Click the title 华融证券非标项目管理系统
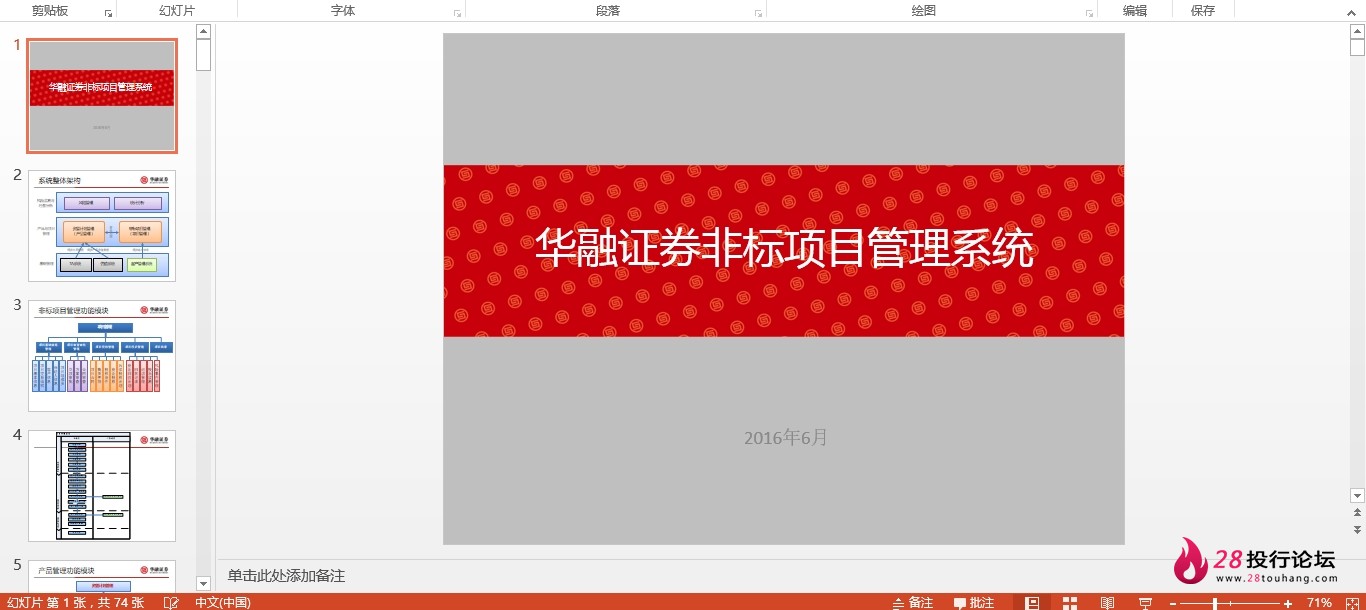The width and height of the screenshot is (1366, 610). point(784,249)
